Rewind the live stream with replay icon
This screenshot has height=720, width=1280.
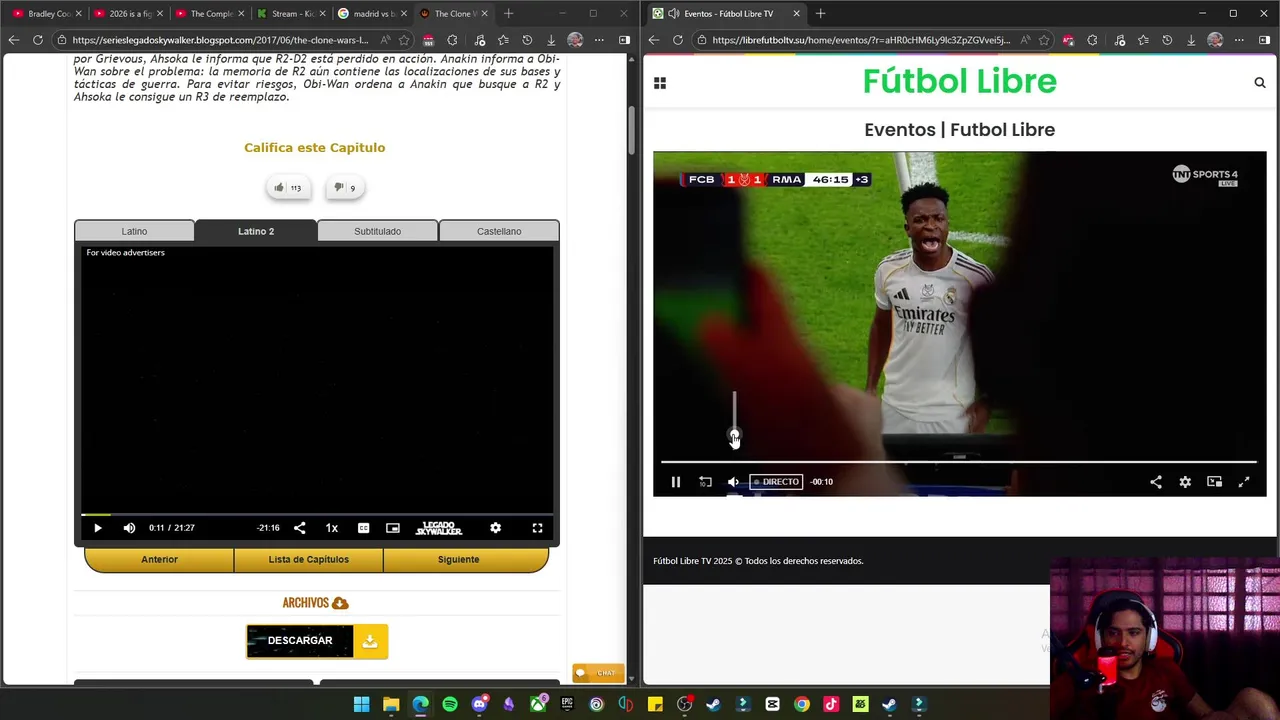[x=705, y=482]
